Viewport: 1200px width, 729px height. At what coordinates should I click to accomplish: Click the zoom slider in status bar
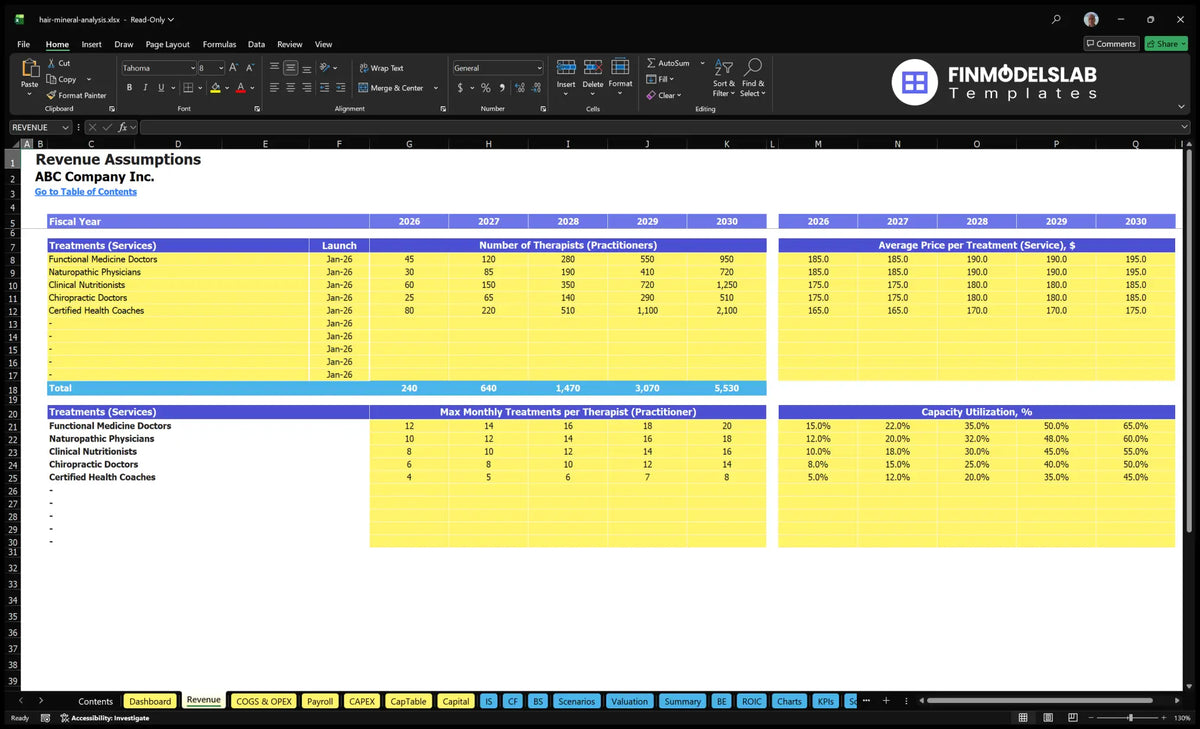point(1130,718)
